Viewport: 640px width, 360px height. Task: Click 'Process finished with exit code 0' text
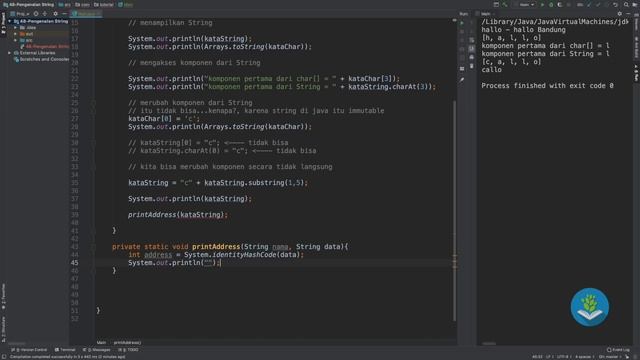pyautogui.click(x=547, y=86)
